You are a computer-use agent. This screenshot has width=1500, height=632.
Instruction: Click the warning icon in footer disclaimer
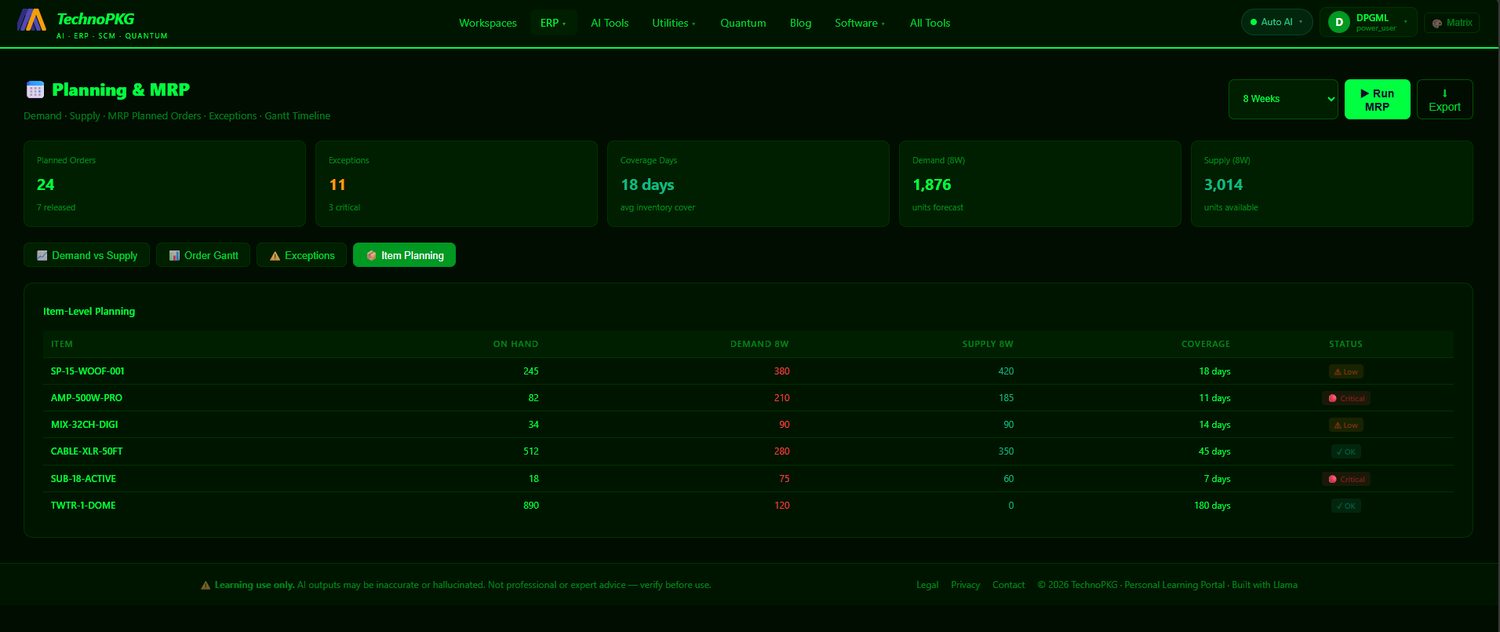pos(206,585)
